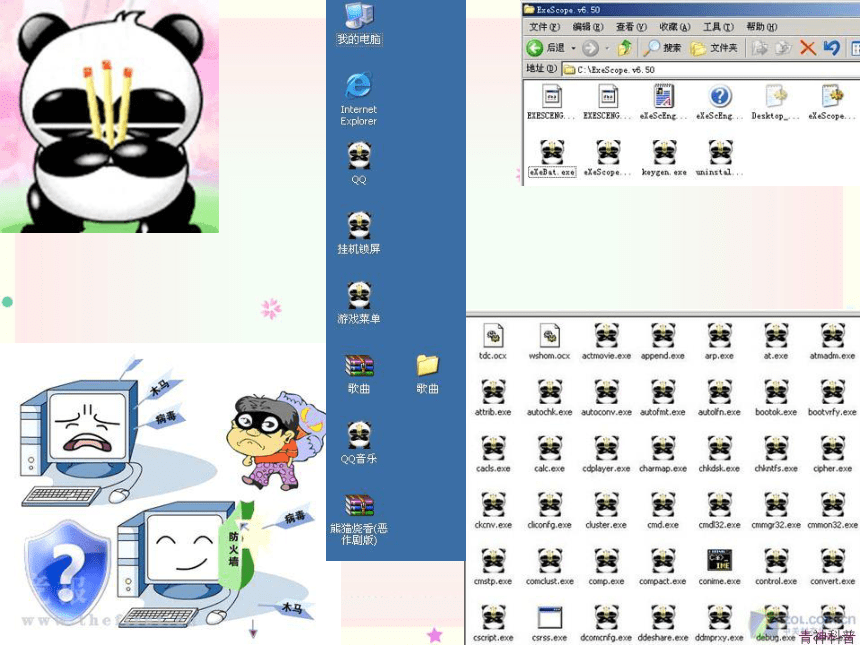The height and width of the screenshot is (645, 860).
Task: Select the QQ panda icon on desktop
Action: click(359, 163)
